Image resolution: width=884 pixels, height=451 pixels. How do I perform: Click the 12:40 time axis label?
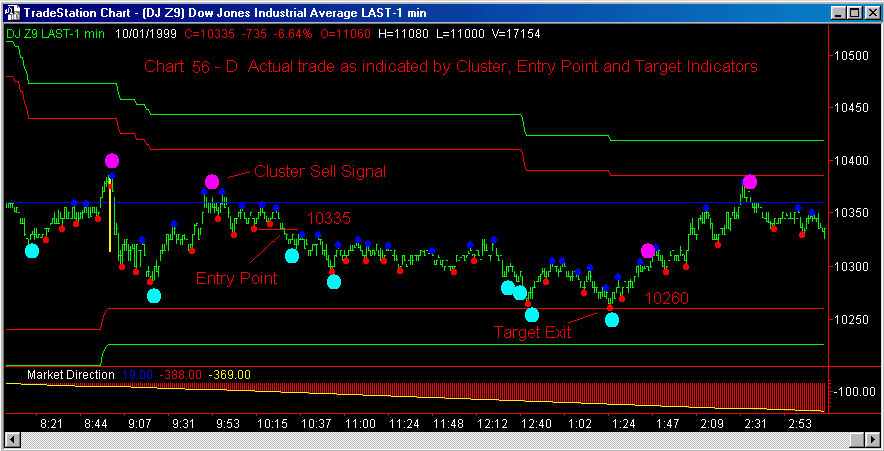point(536,424)
